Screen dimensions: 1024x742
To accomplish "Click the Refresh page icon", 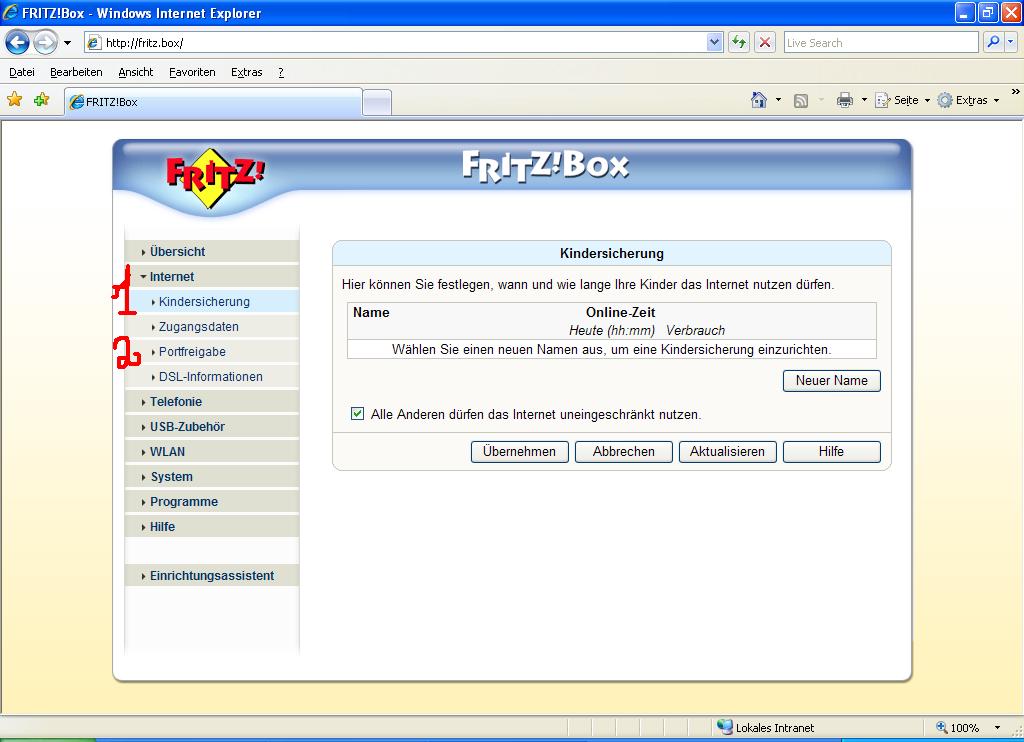I will click(739, 43).
